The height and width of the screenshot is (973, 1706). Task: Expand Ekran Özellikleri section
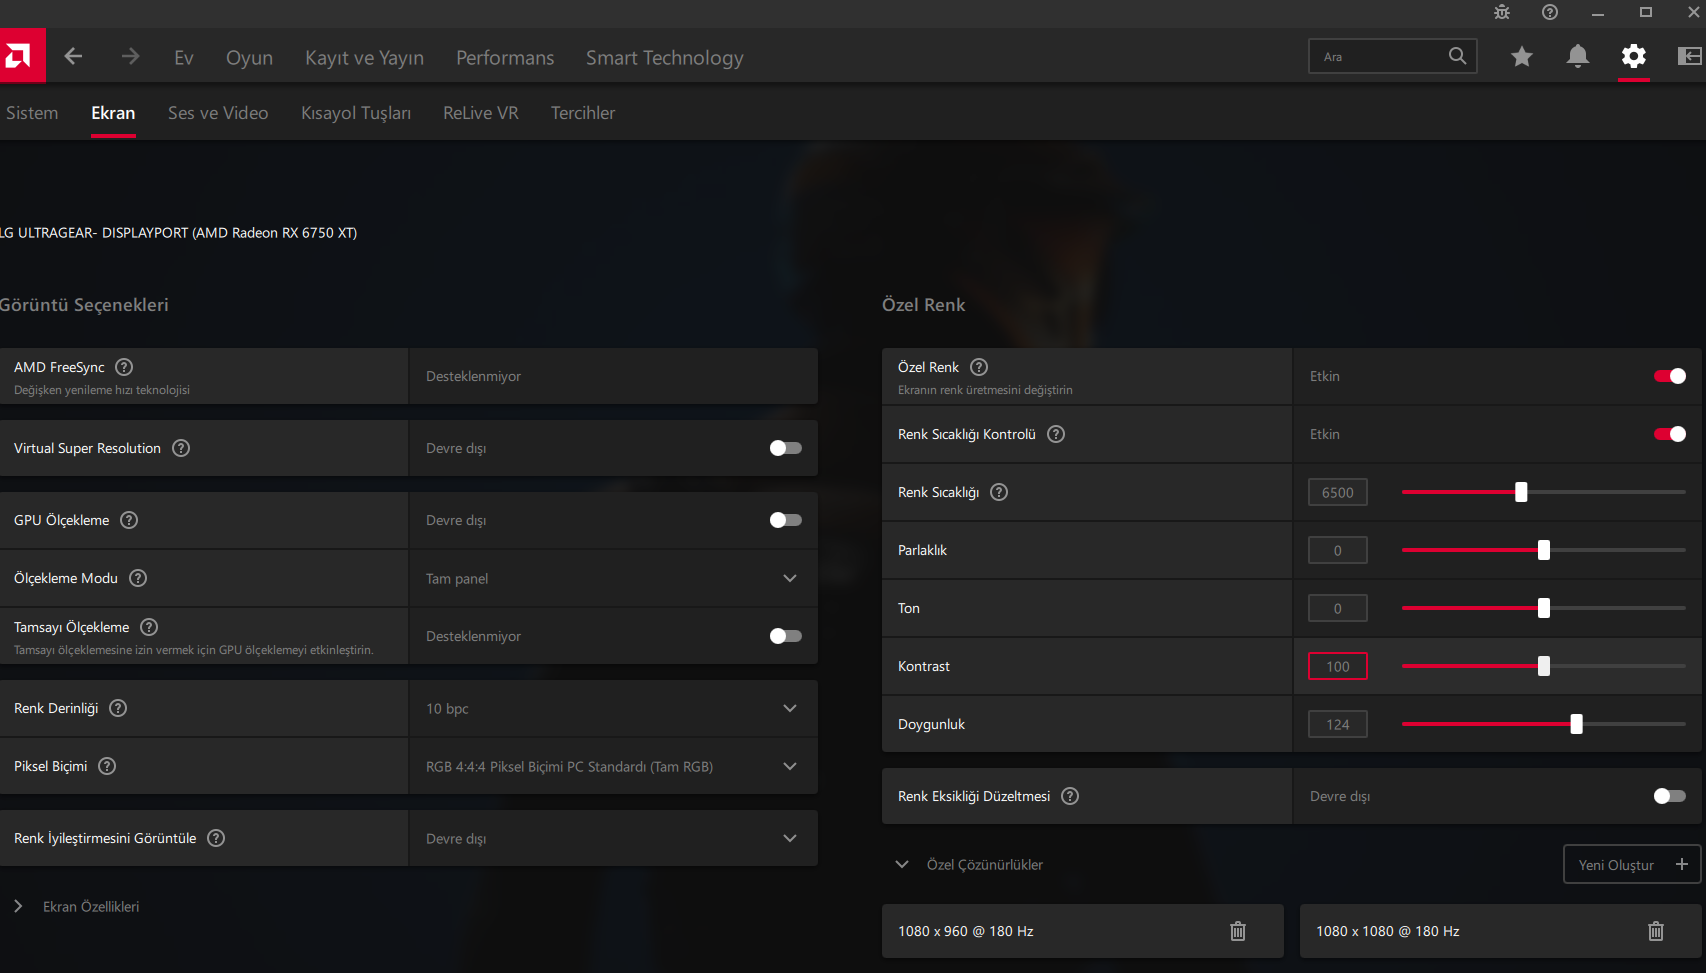pyautogui.click(x=18, y=906)
